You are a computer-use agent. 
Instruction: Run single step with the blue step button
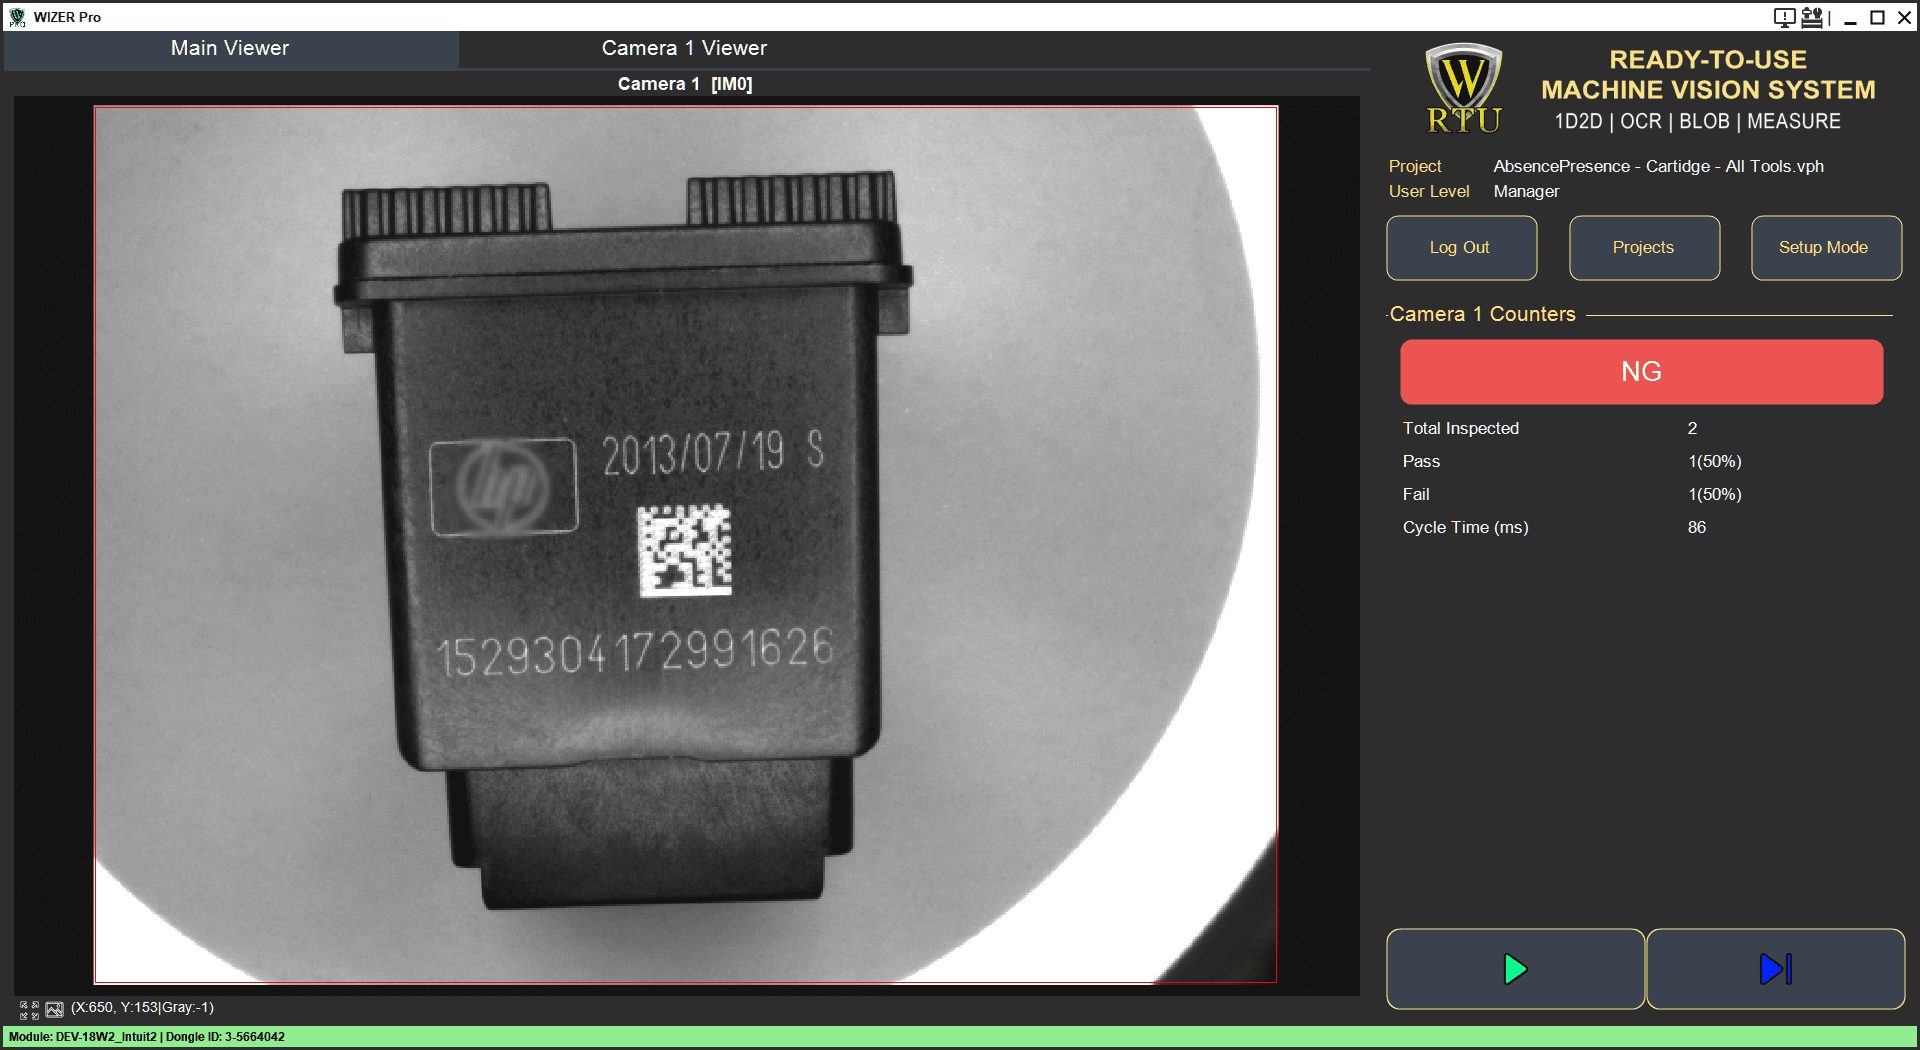(x=1775, y=969)
